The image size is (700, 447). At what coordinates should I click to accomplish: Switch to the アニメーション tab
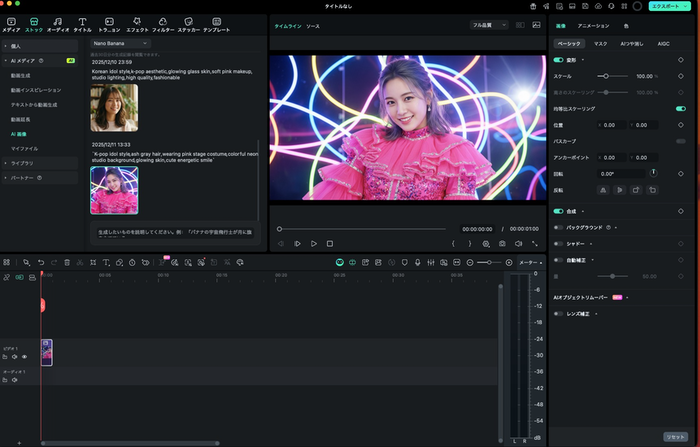coord(593,25)
